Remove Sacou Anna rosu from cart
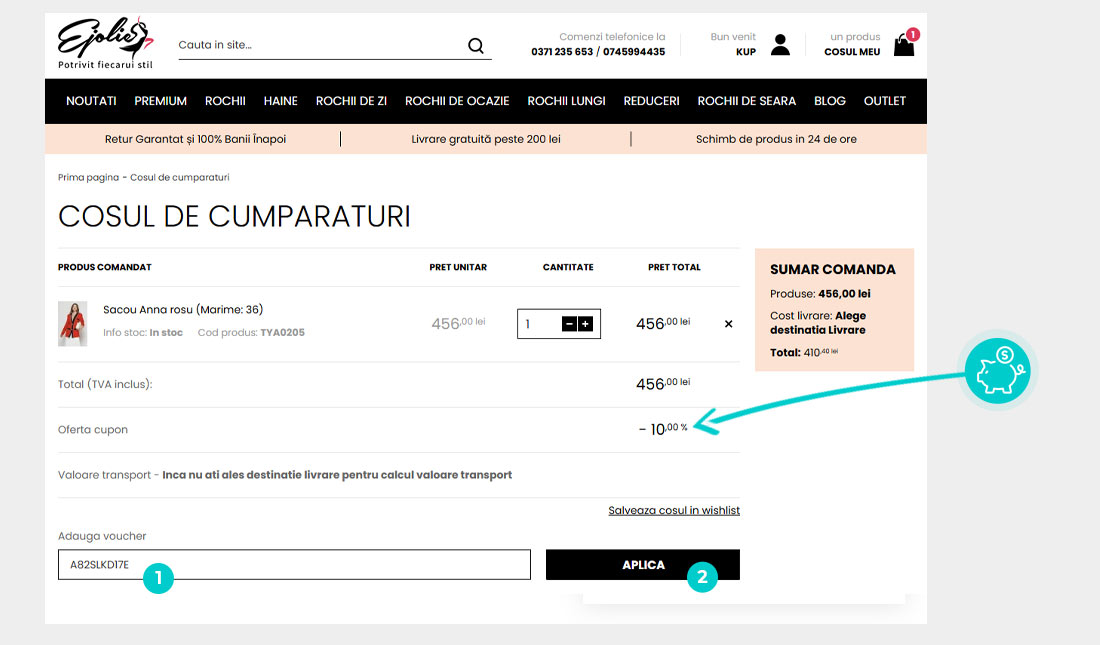The width and height of the screenshot is (1100, 645). click(728, 324)
